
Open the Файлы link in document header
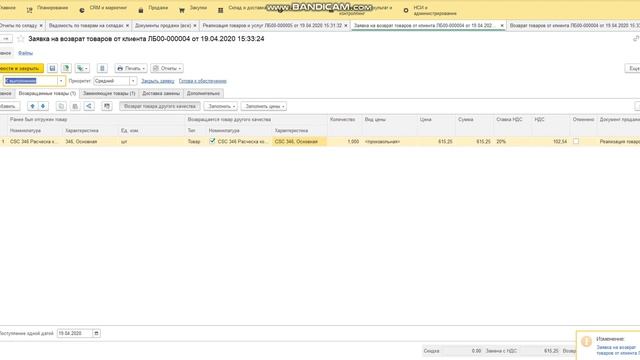(25, 53)
